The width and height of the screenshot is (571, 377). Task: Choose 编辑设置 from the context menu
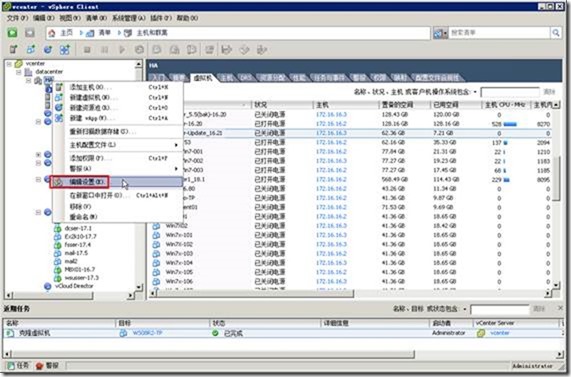coord(117,182)
